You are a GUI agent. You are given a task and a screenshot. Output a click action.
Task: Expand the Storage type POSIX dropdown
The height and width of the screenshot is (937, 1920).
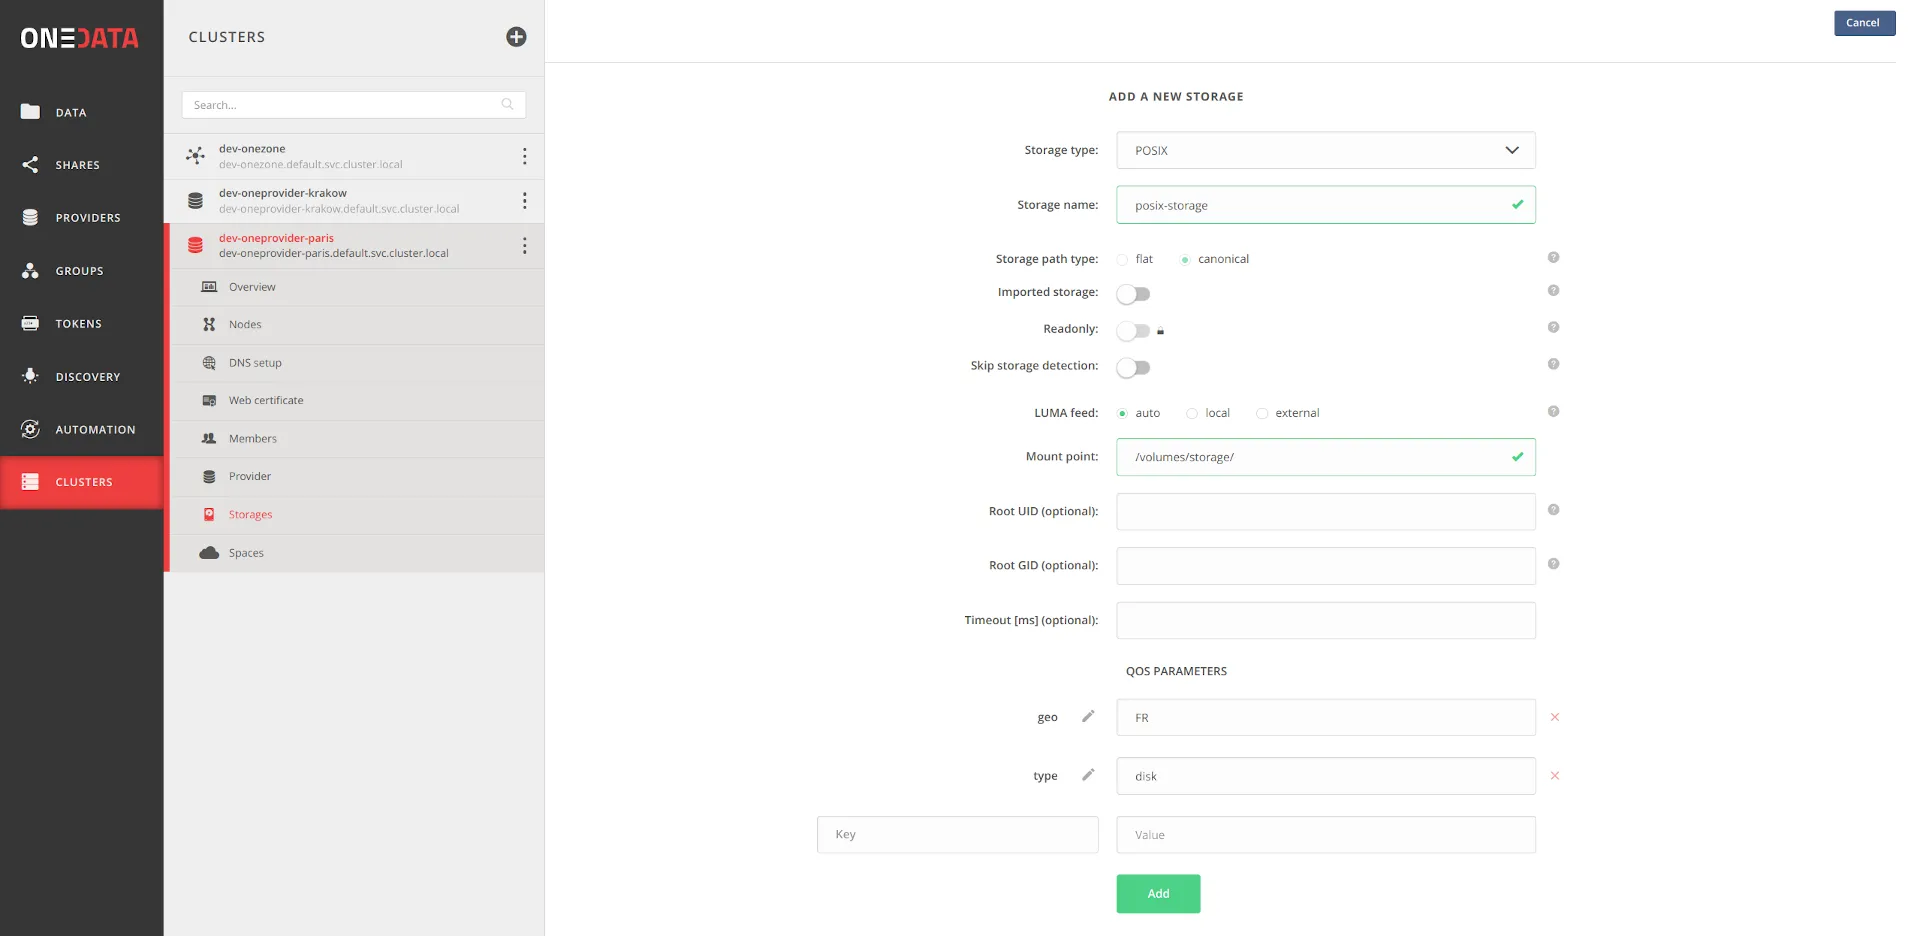coord(1325,151)
